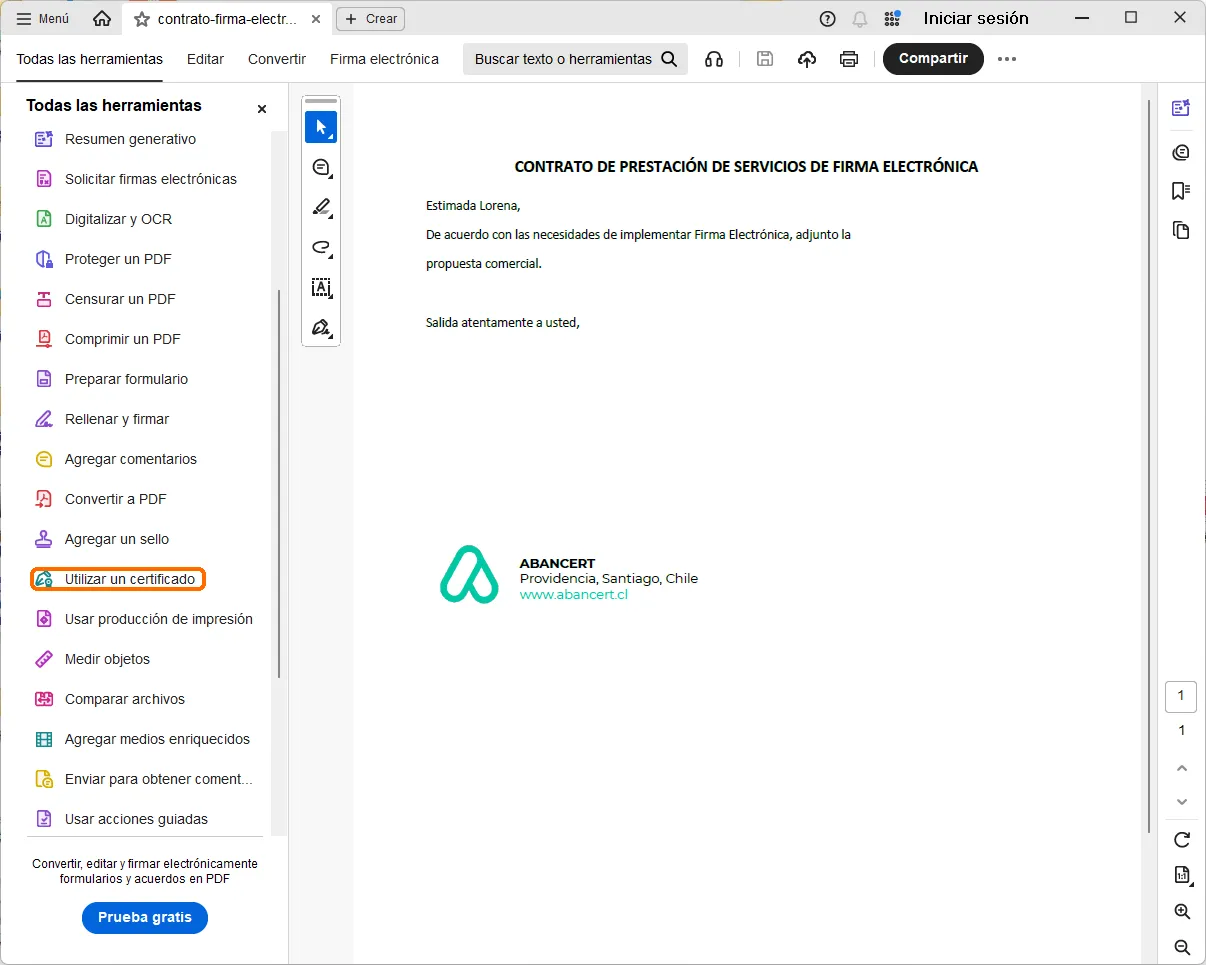Open the notifications bell icon
Screen dimensions: 1206x965
pyautogui.click(x=859, y=18)
